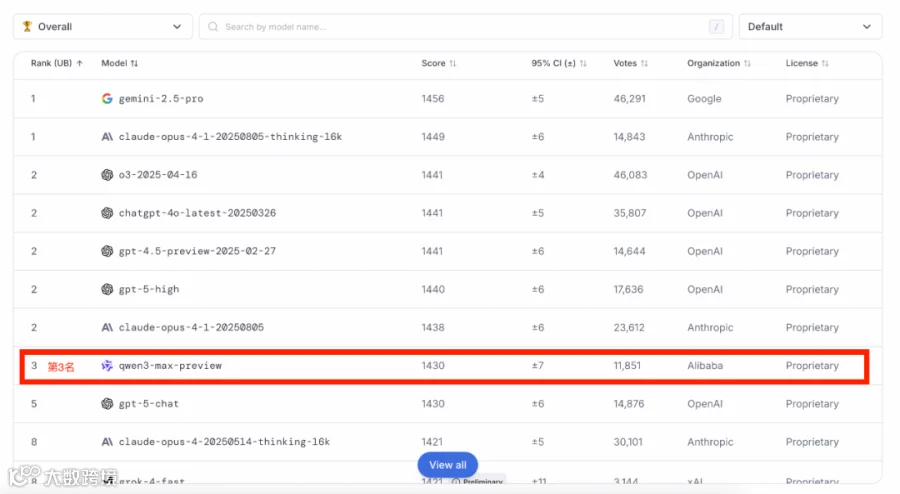
Task: Click the trophy icon beside Overall
Action: click(x=27, y=26)
